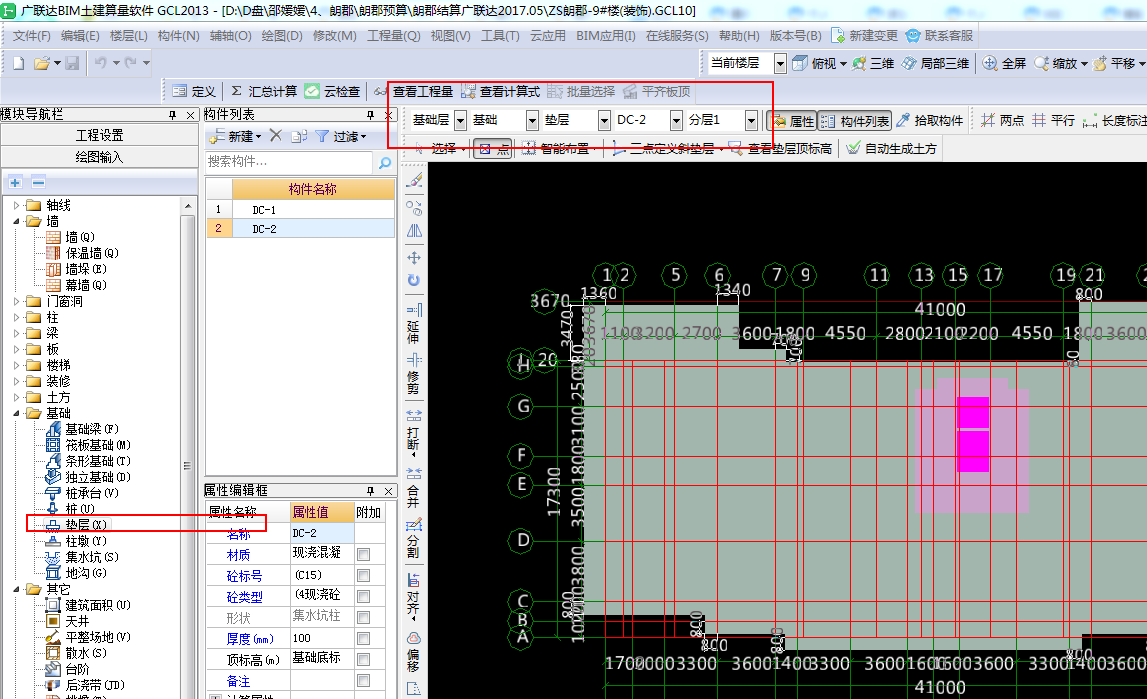Screen dimensions: 1147x699
Task: Click 全屏 full screen icon
Action: [x=1004, y=64]
